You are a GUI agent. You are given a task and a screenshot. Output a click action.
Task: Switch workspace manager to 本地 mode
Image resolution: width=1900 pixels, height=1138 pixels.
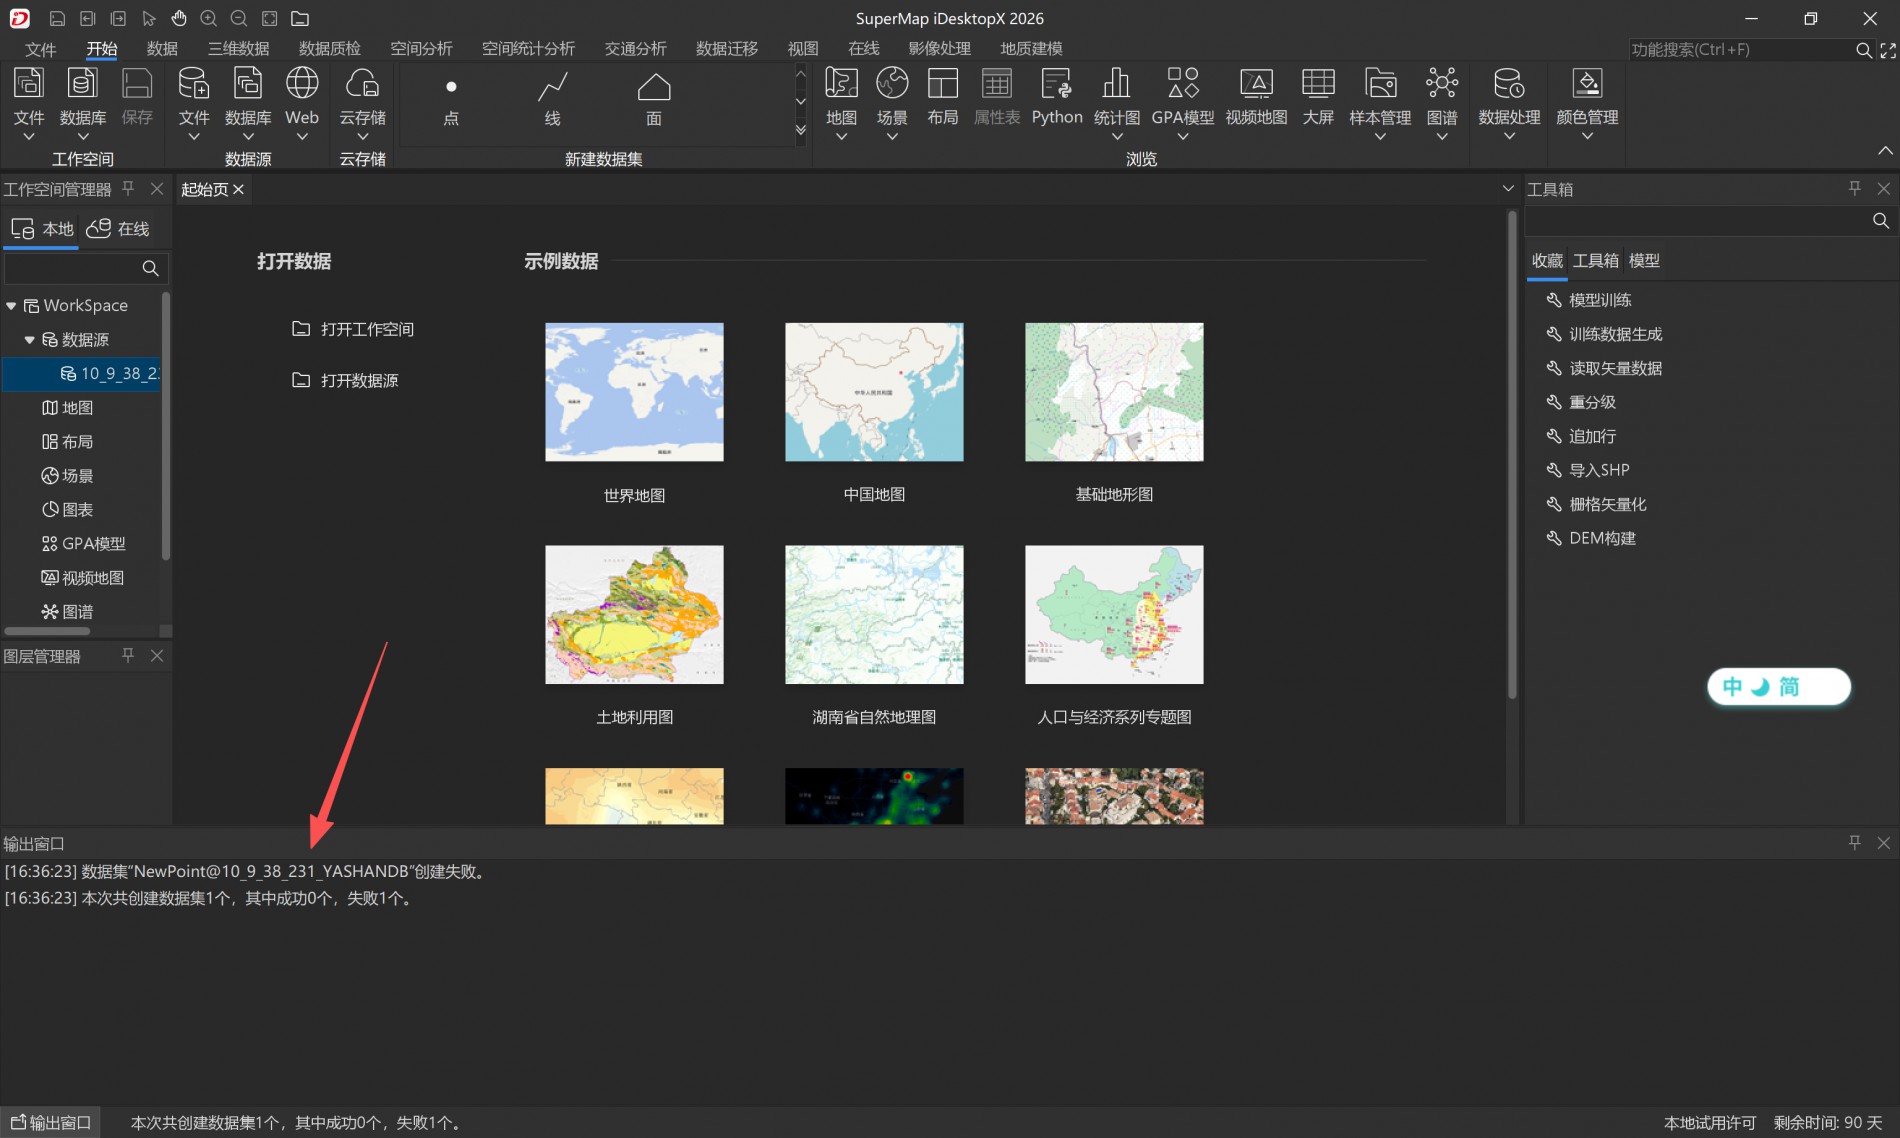coord(42,229)
